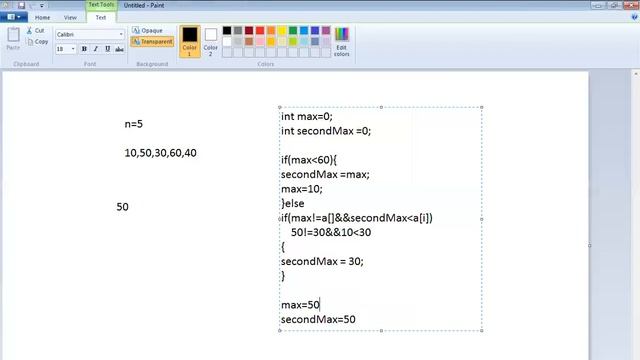Open the Text ribbon tab
Viewport: 640px width, 360px height.
coord(101,18)
